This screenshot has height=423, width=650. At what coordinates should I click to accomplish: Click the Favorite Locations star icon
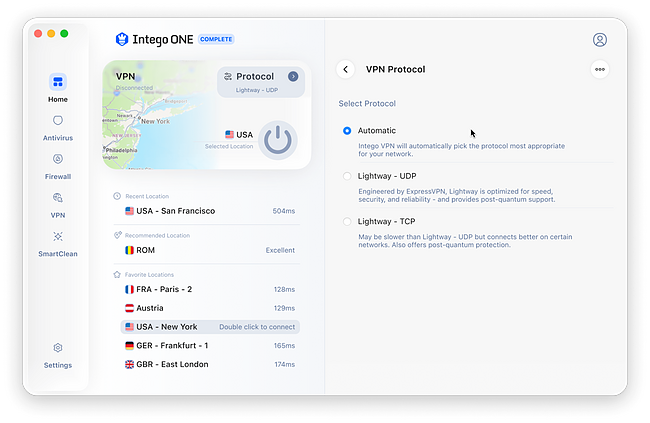(117, 275)
